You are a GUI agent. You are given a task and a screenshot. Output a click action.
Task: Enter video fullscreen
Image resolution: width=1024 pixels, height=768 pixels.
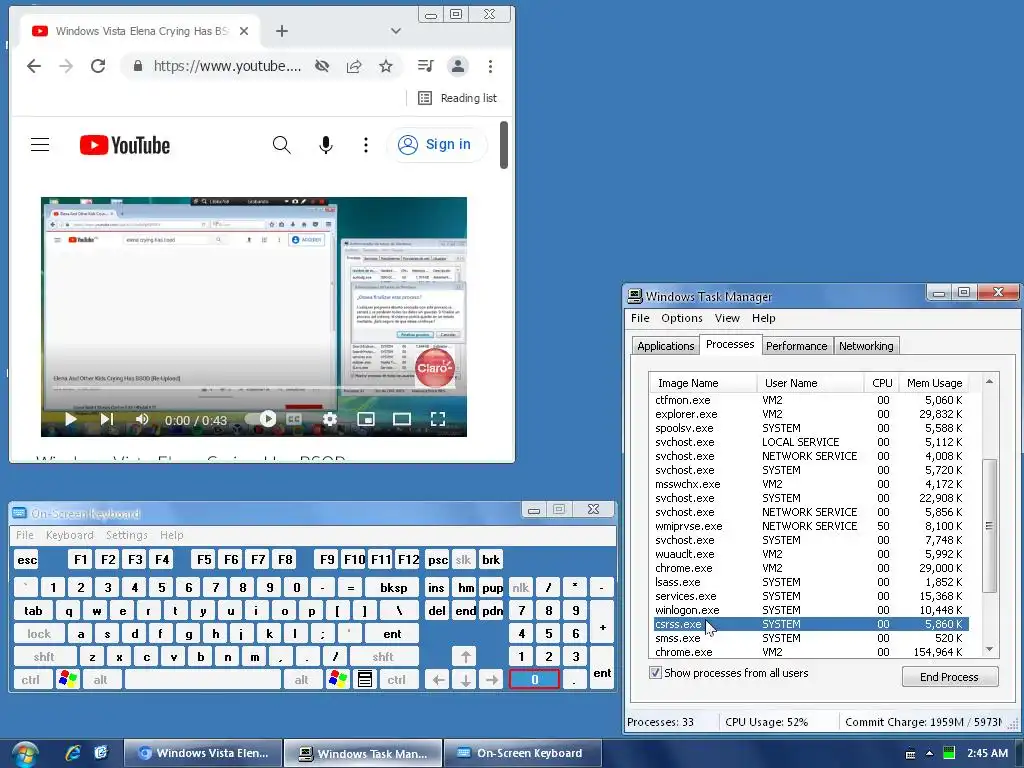(438, 419)
